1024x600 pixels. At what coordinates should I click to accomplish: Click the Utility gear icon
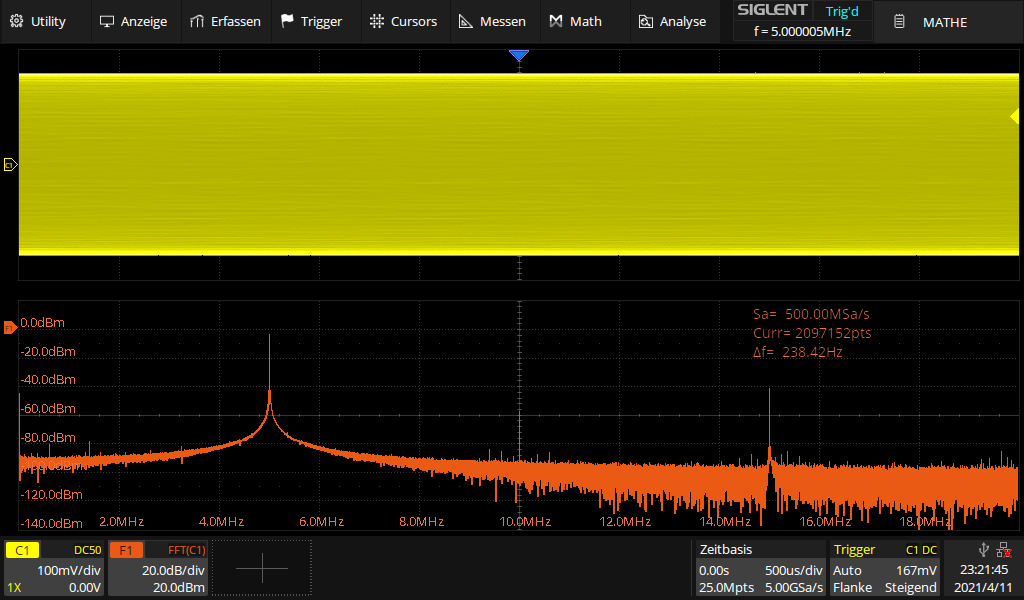17,22
